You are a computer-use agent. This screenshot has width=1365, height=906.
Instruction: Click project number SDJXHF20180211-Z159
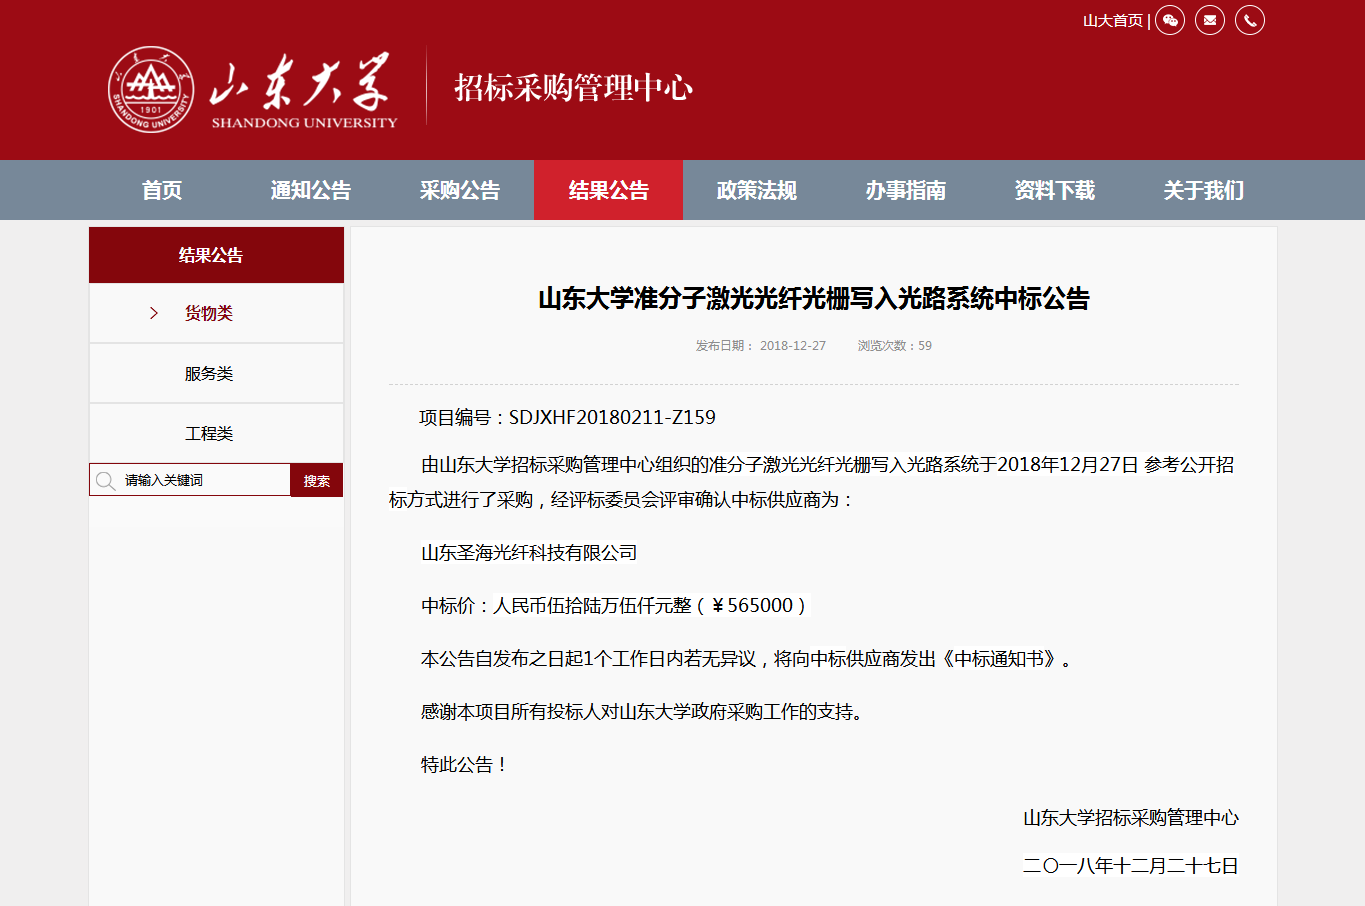[612, 417]
